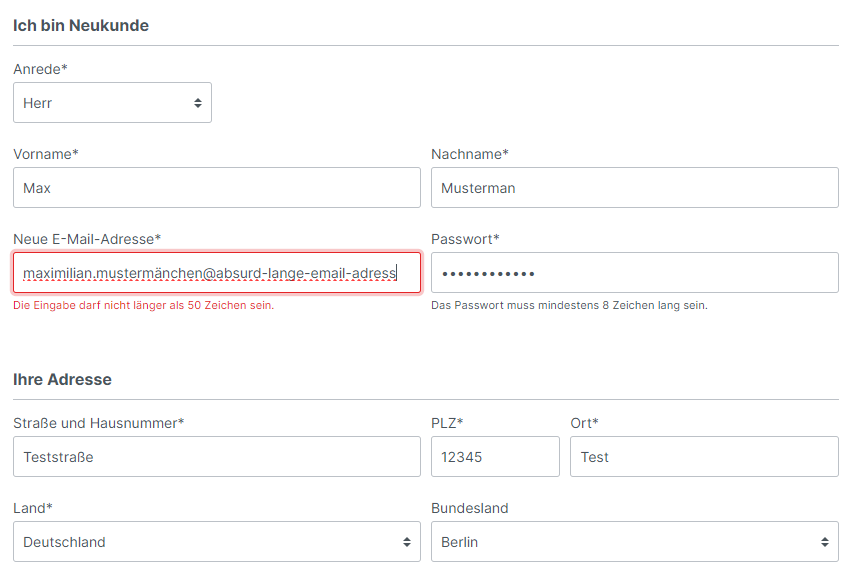Image resolution: width=854 pixels, height=579 pixels.
Task: Open the Anrede dropdown showing Herr
Action: (112, 102)
